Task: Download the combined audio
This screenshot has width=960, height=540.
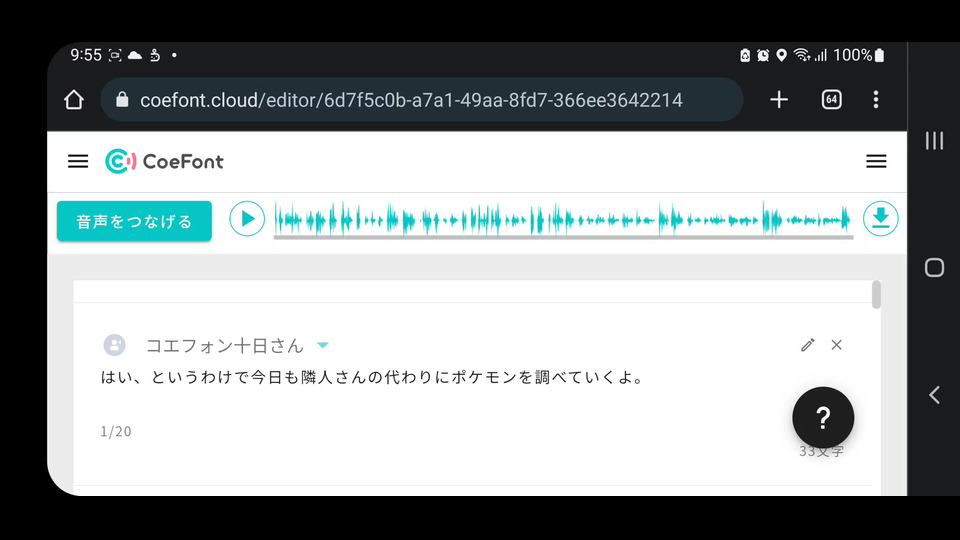Action: pyautogui.click(x=880, y=219)
